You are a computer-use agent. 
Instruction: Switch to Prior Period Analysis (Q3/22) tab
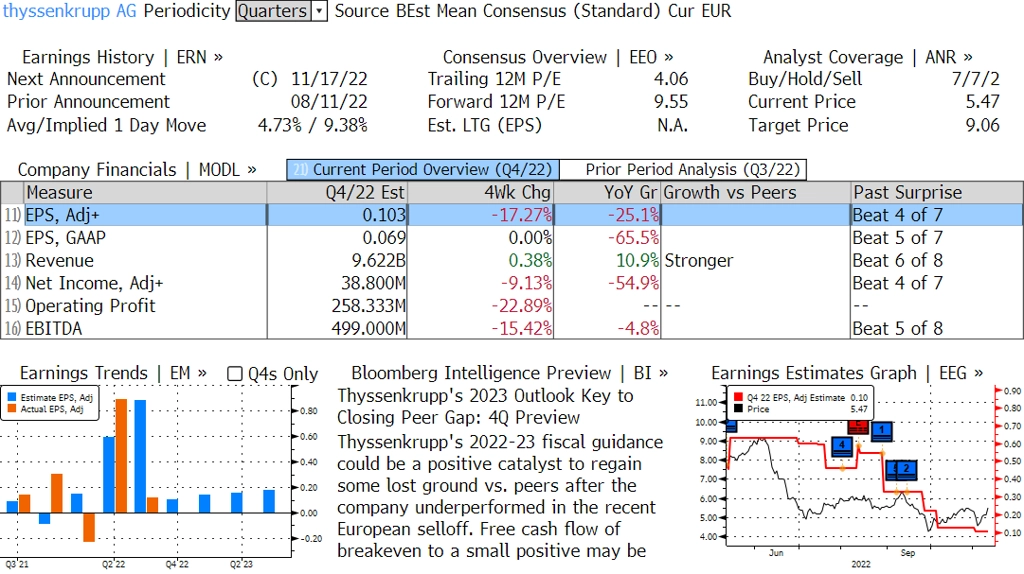[683, 170]
